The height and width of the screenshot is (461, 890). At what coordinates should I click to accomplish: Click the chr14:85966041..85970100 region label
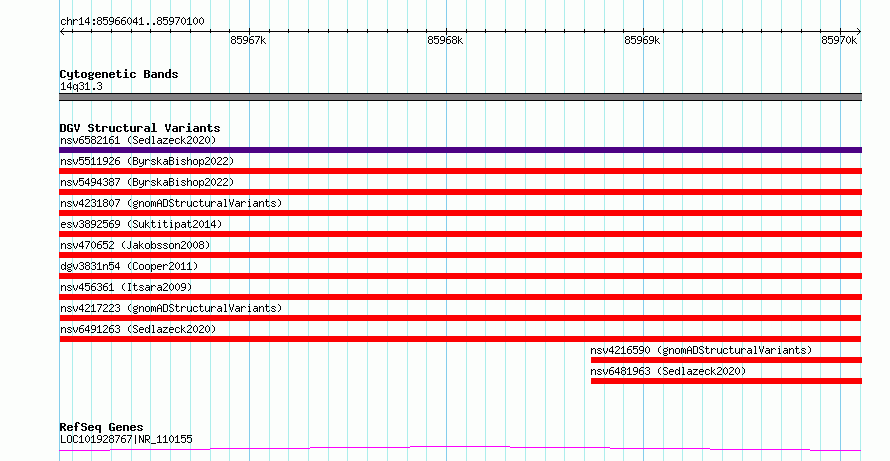pyautogui.click(x=132, y=22)
